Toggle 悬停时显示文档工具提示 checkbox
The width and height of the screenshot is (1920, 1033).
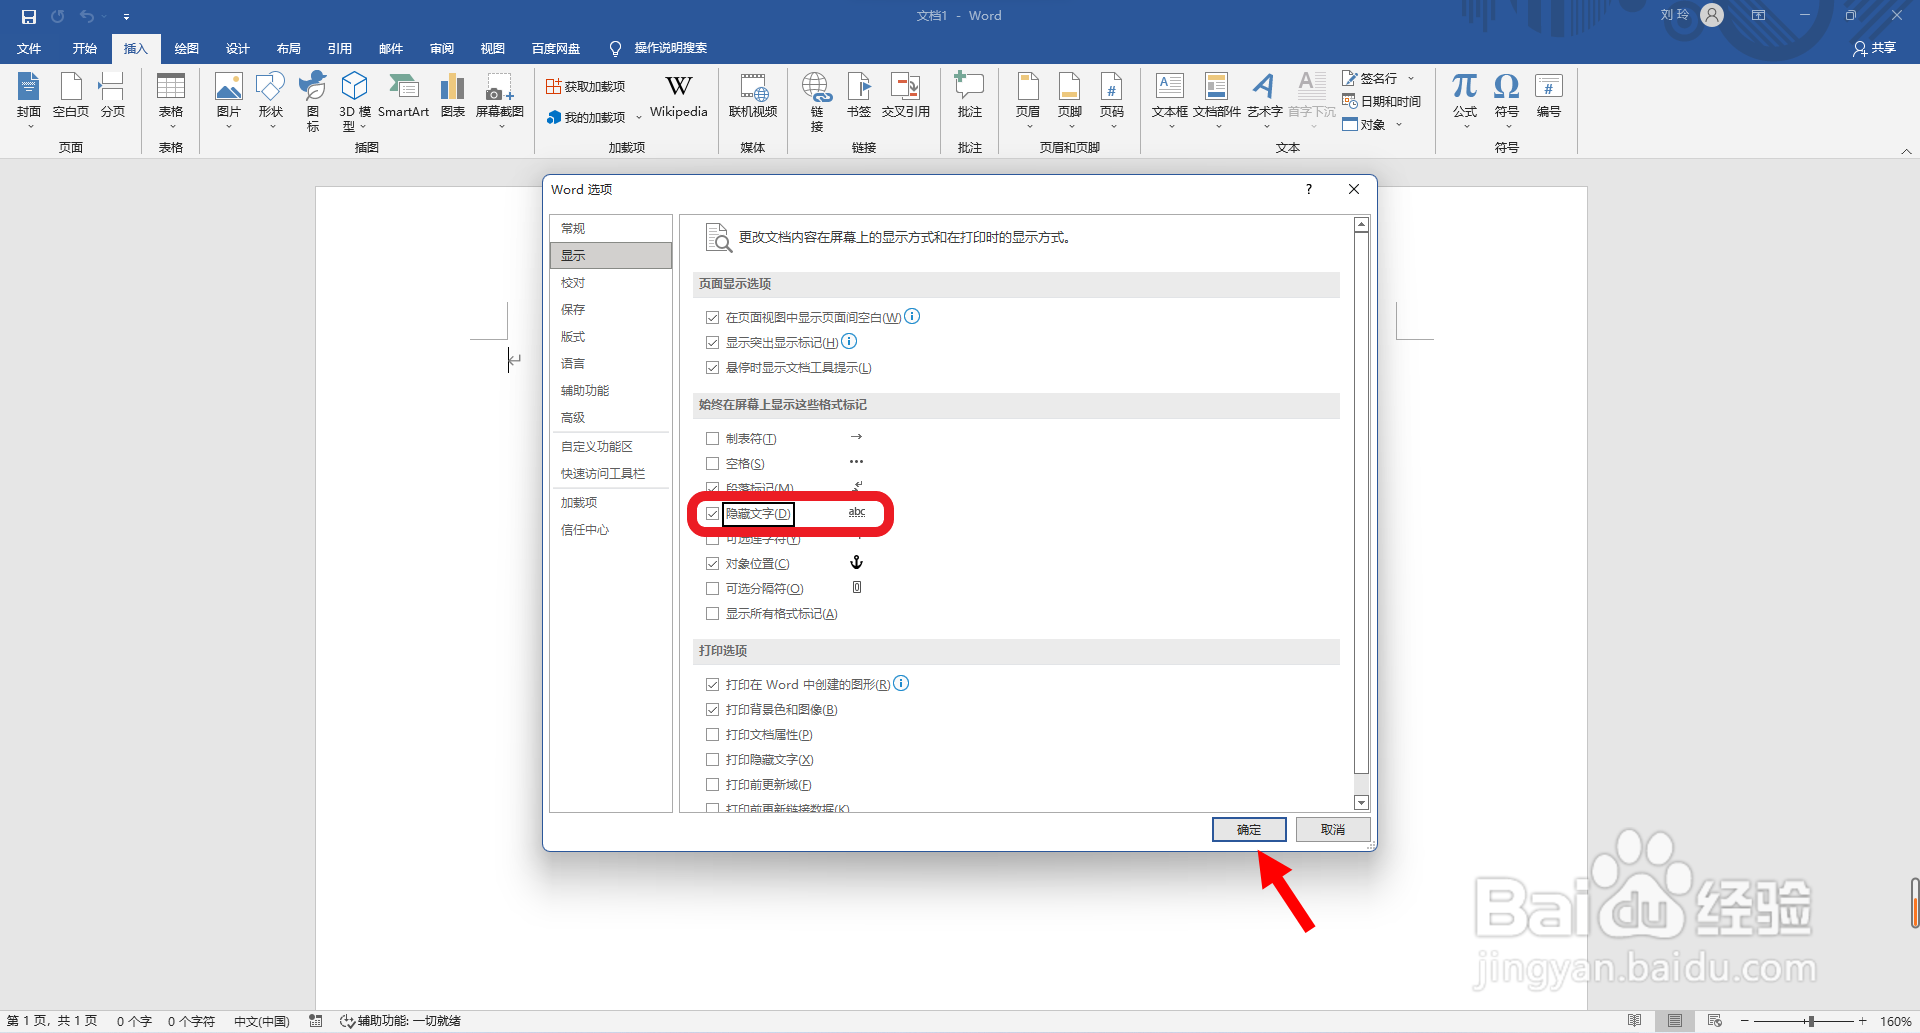[713, 368]
